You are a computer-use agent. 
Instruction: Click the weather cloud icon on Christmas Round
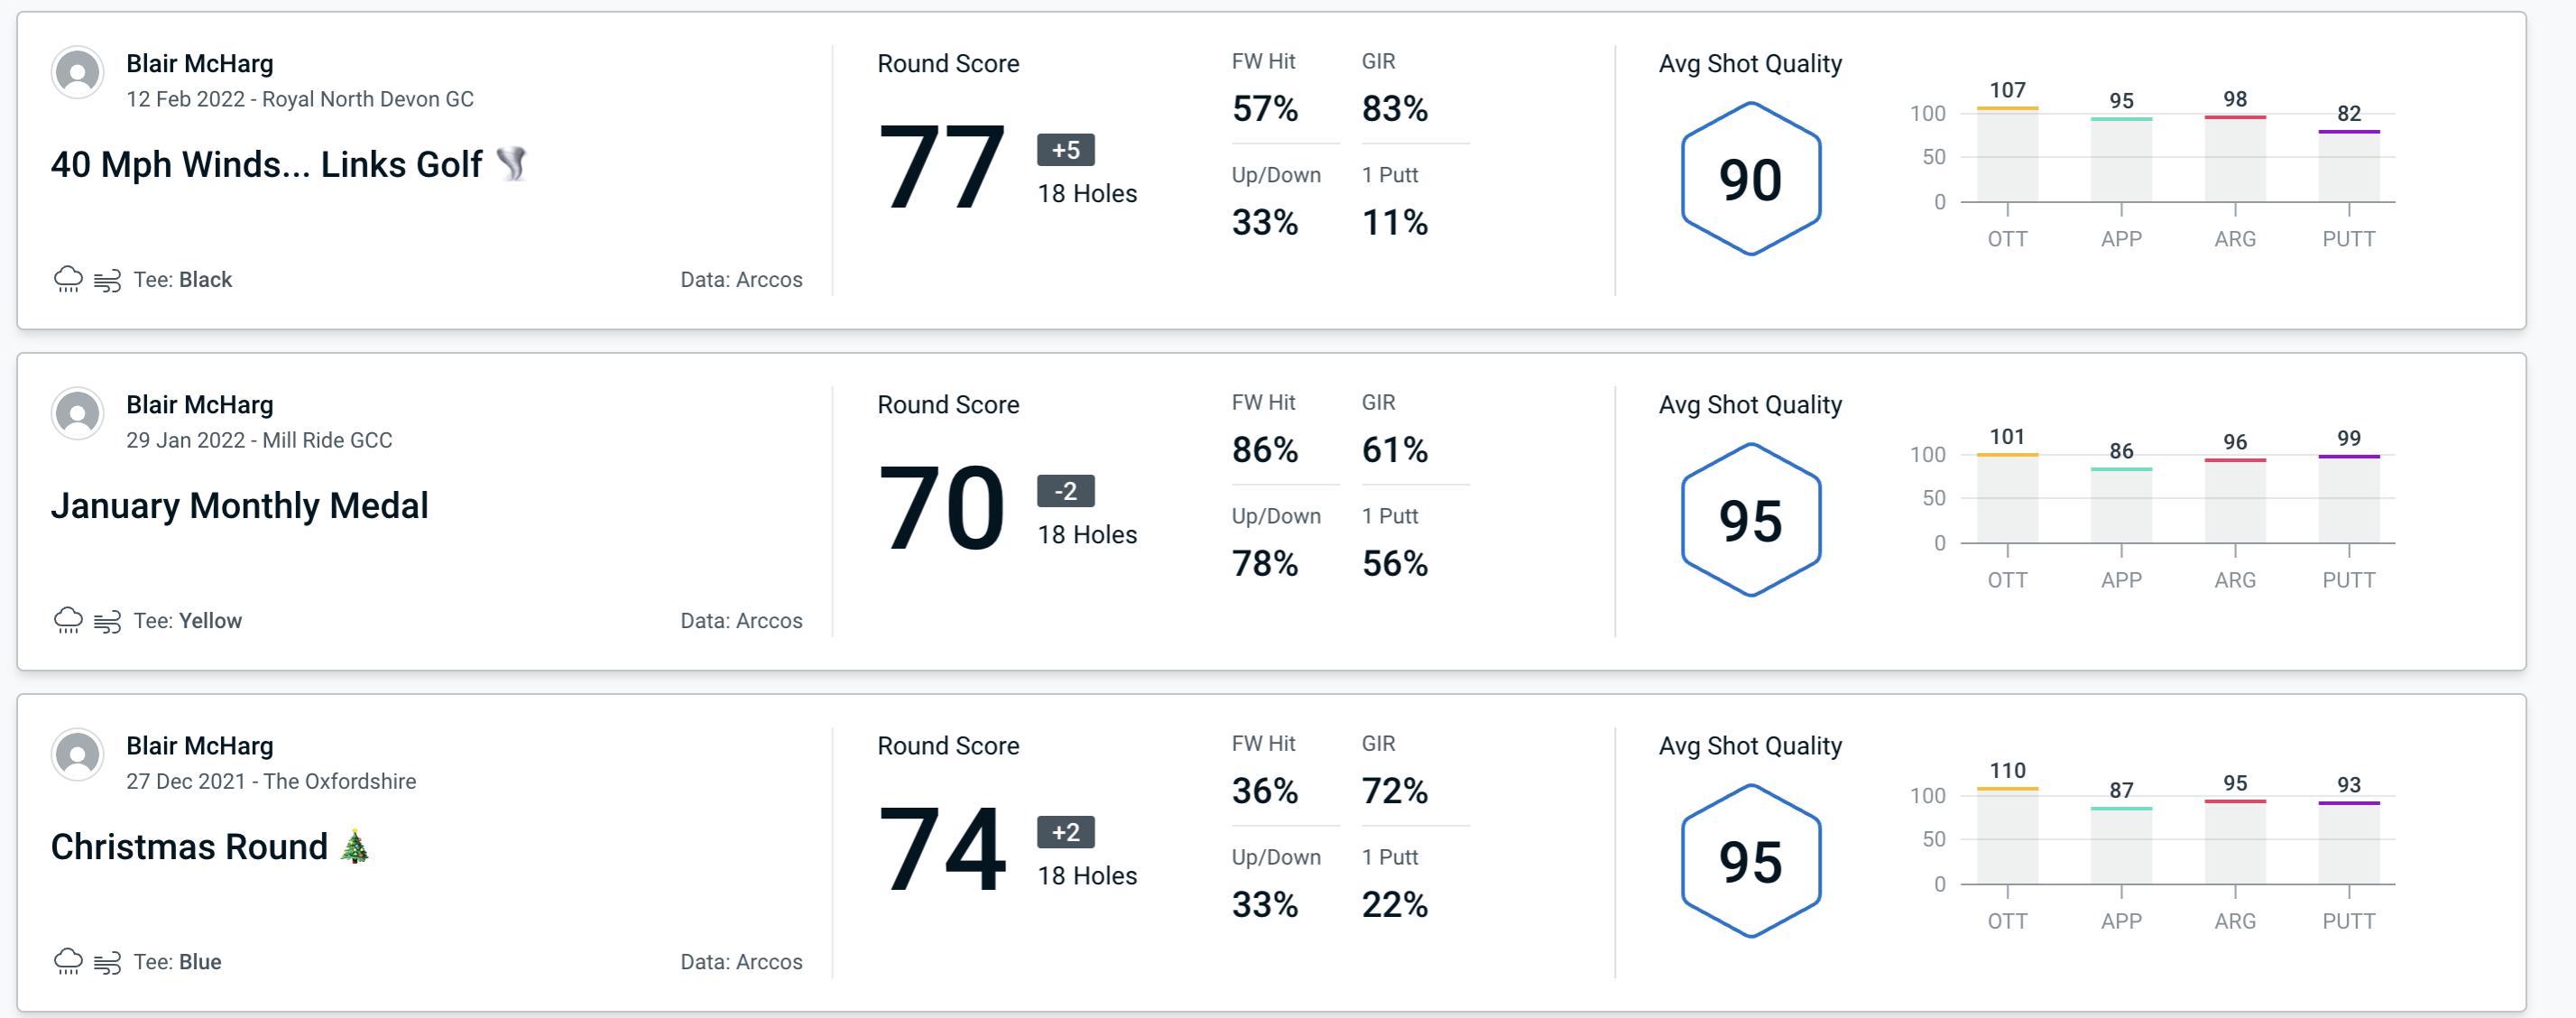coord(69,960)
